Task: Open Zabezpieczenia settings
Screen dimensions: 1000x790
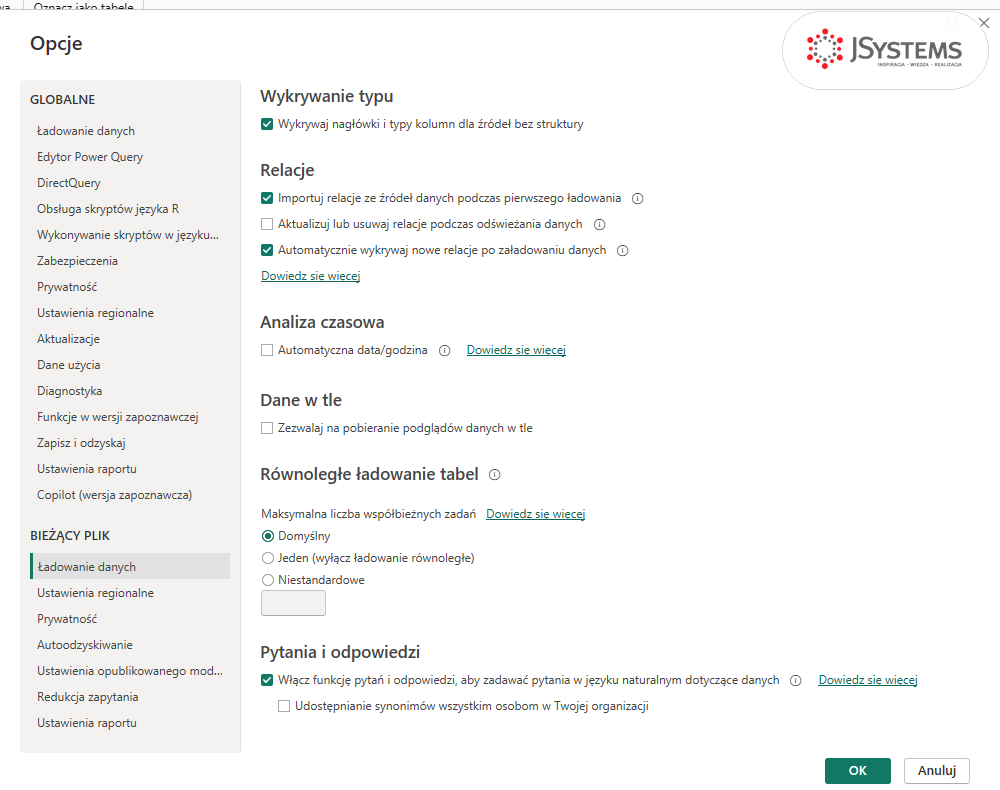Action: (x=130, y=261)
